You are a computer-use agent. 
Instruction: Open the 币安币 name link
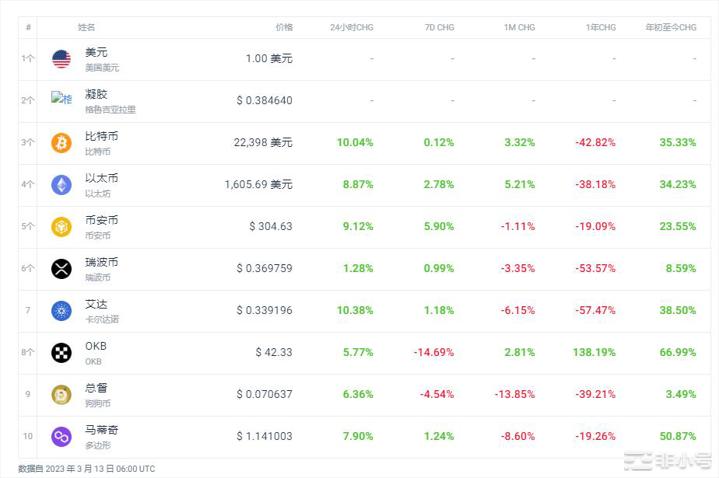[x=101, y=220]
